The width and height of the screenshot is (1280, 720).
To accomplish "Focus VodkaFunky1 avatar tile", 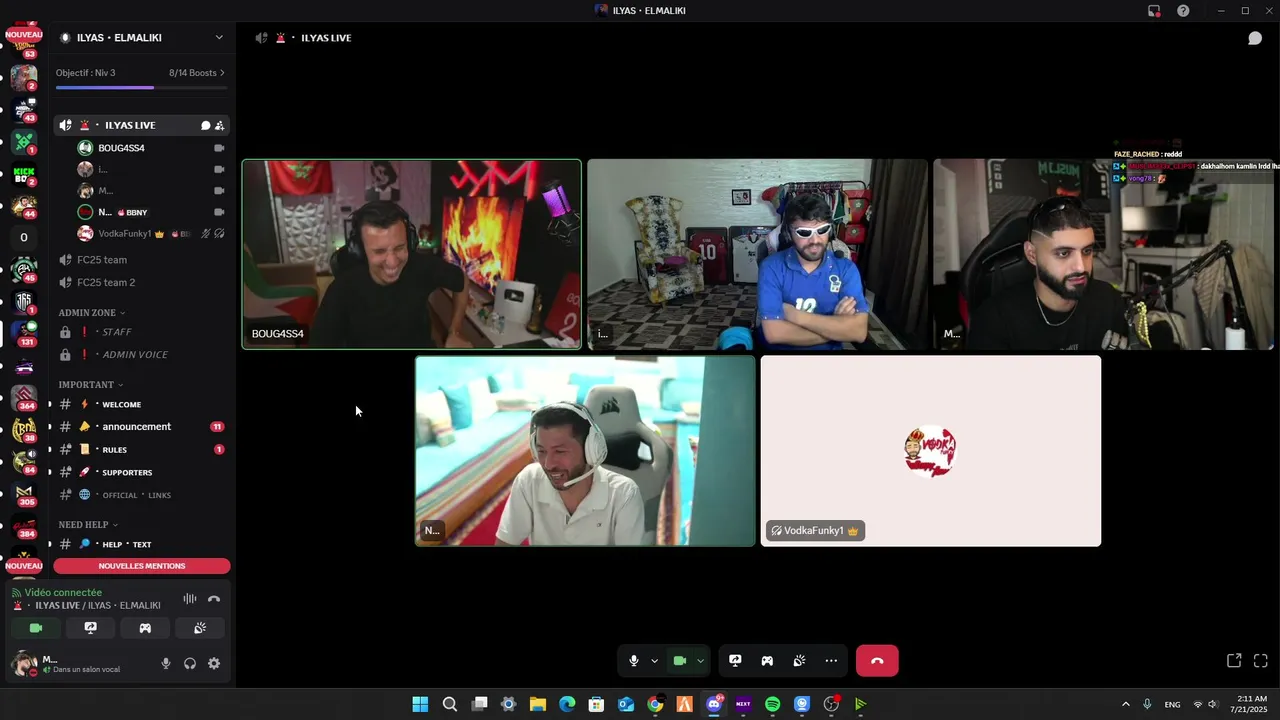I will 931,451.
